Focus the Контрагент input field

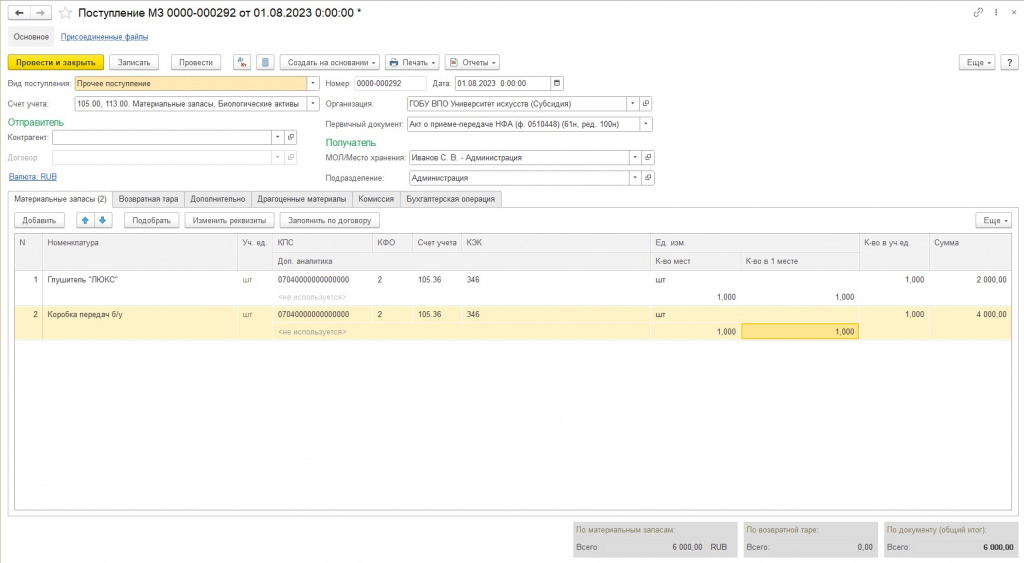click(162, 137)
